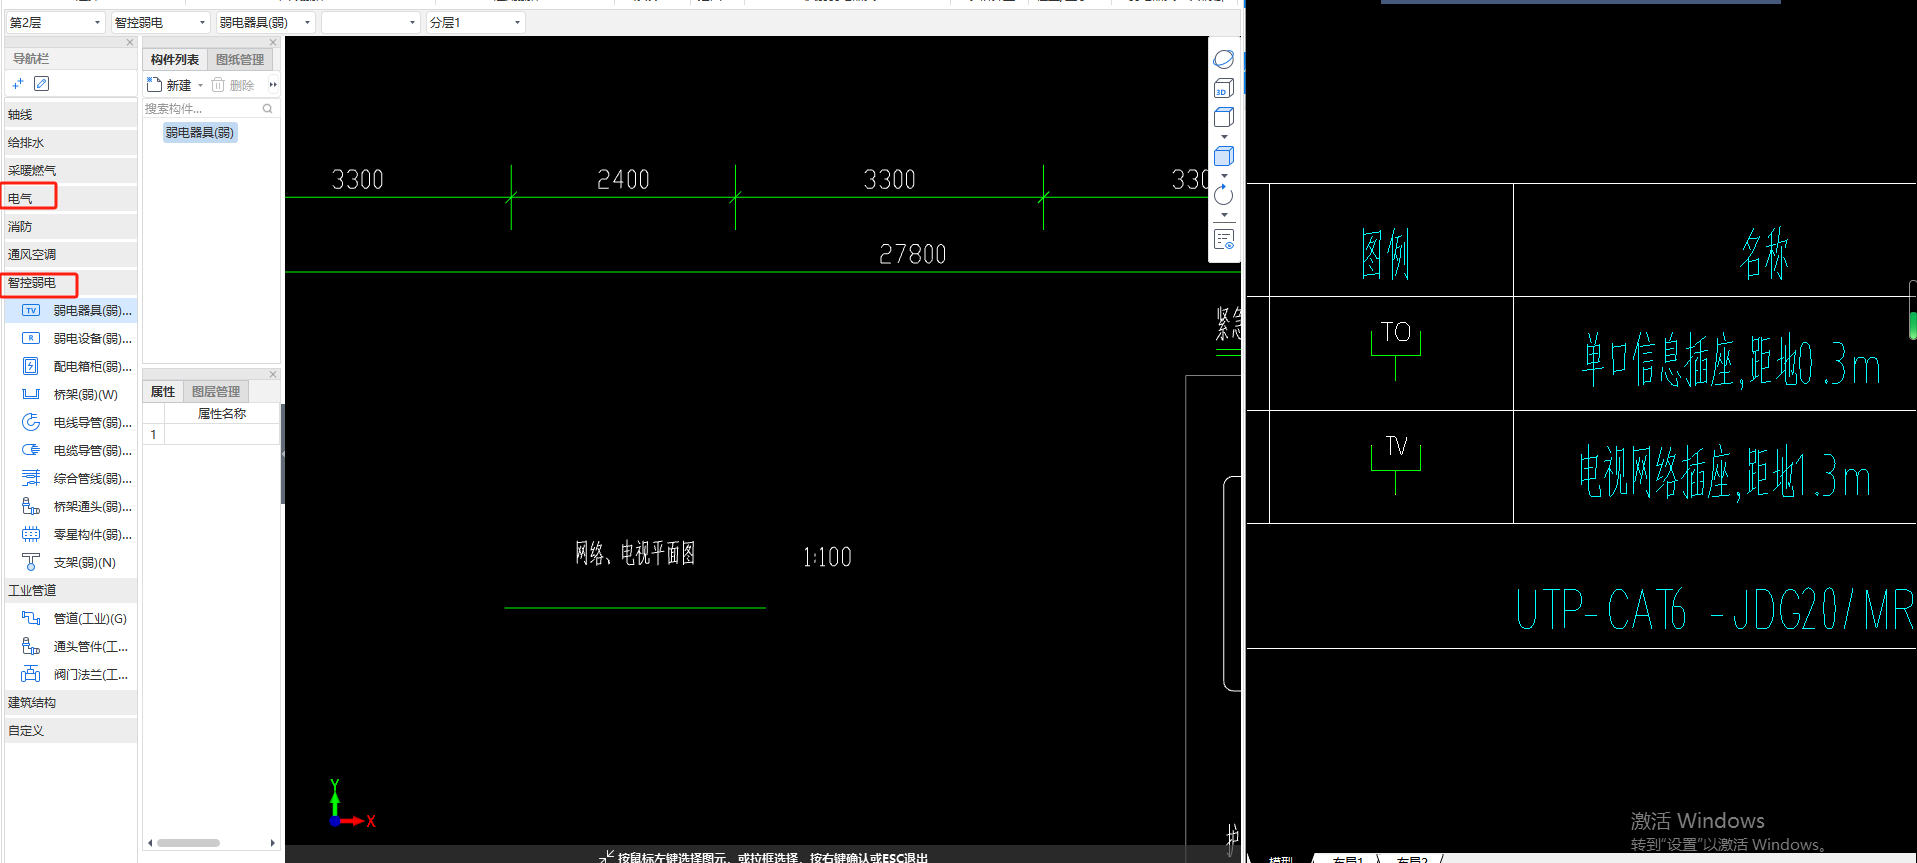Click the TO symbol in CAD legend window
Screen dimensions: 1917x863
tap(1396, 350)
